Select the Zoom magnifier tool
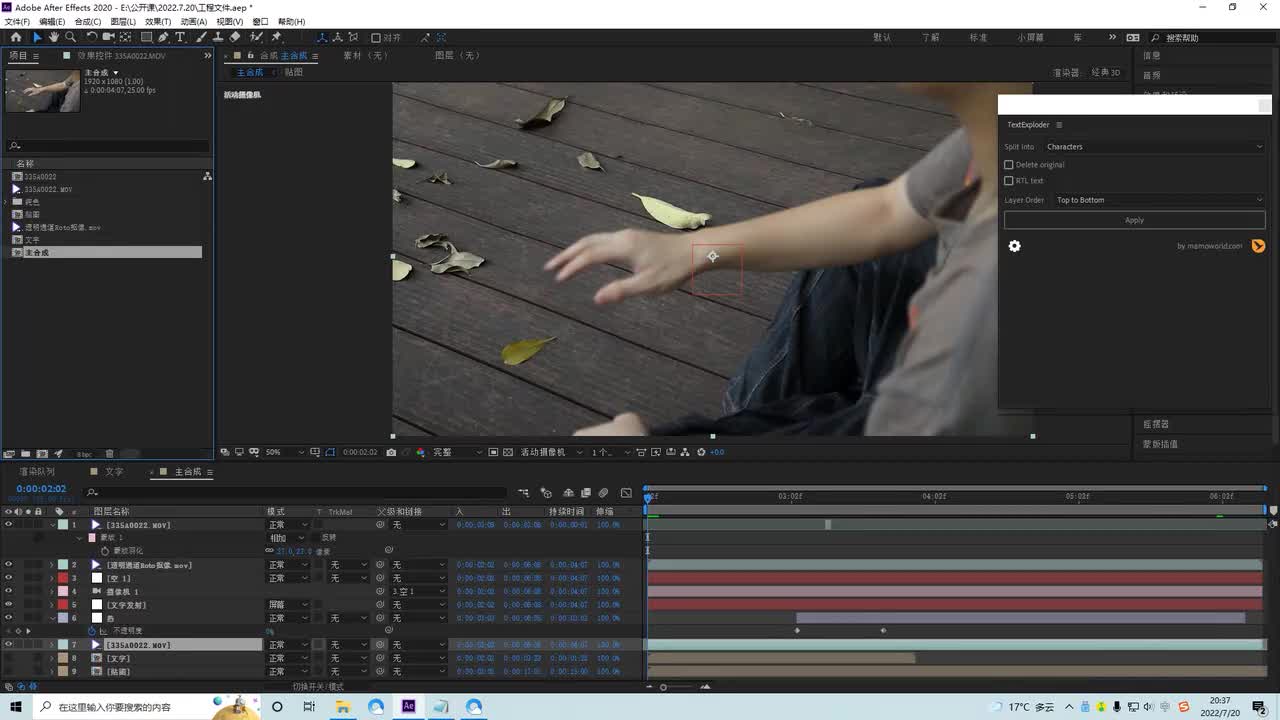This screenshot has width=1280, height=720. tap(70, 37)
